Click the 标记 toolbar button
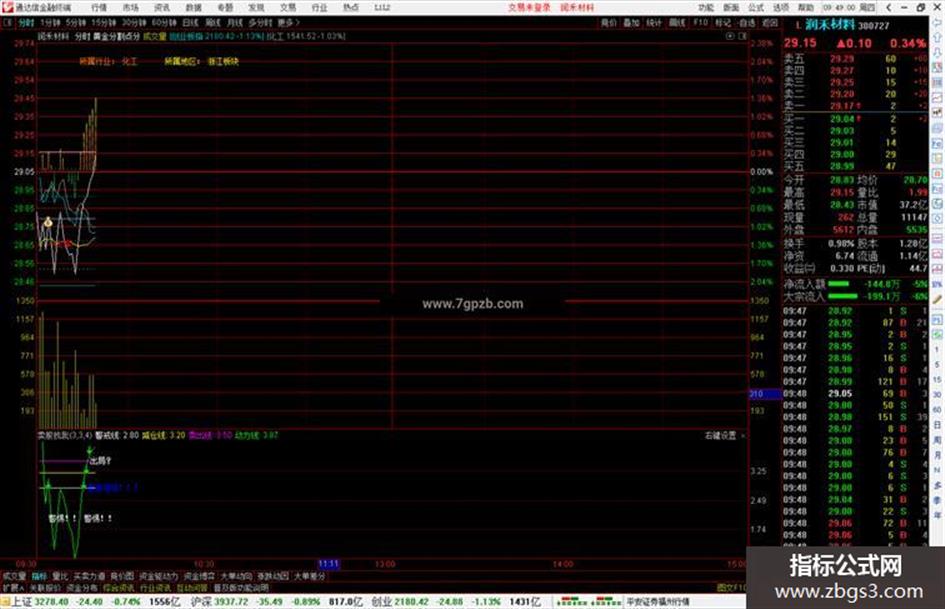The image size is (945, 609). tap(723, 22)
